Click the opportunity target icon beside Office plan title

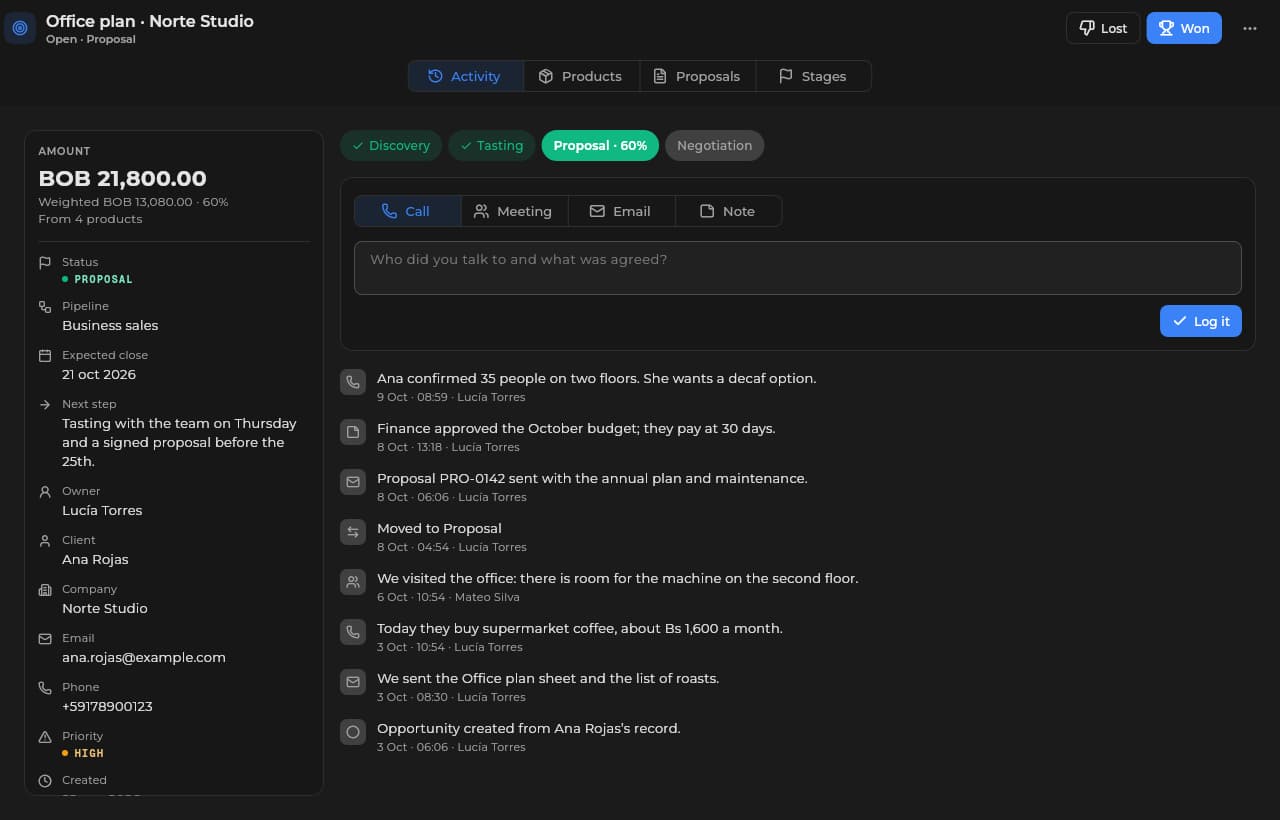tap(20, 28)
